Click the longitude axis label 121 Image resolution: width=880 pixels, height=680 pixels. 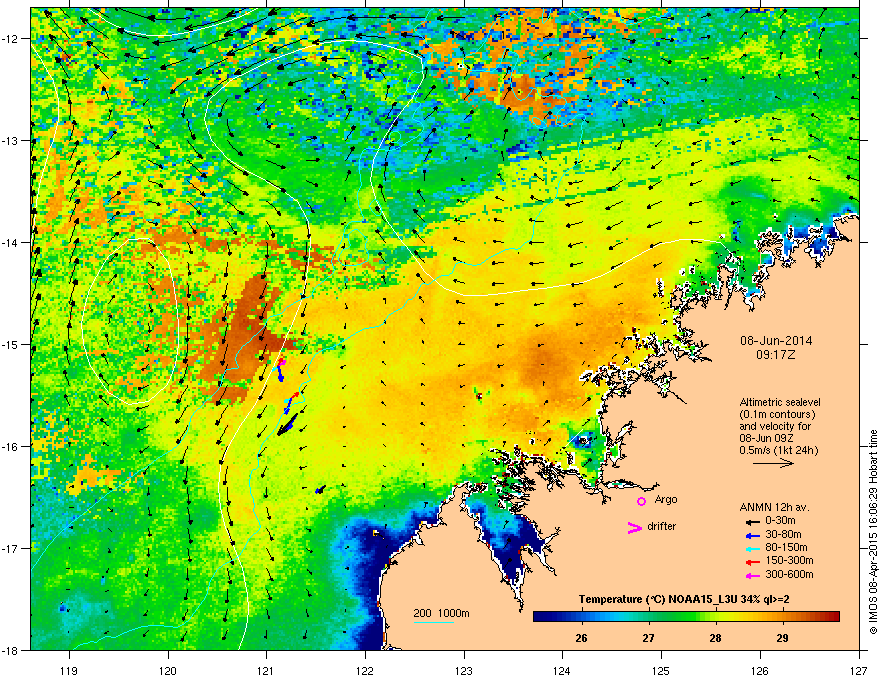pos(266,670)
